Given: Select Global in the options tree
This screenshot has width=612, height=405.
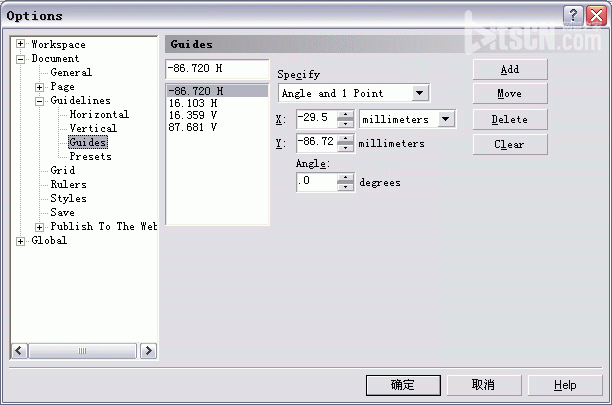Looking at the screenshot, I should pos(49,240).
